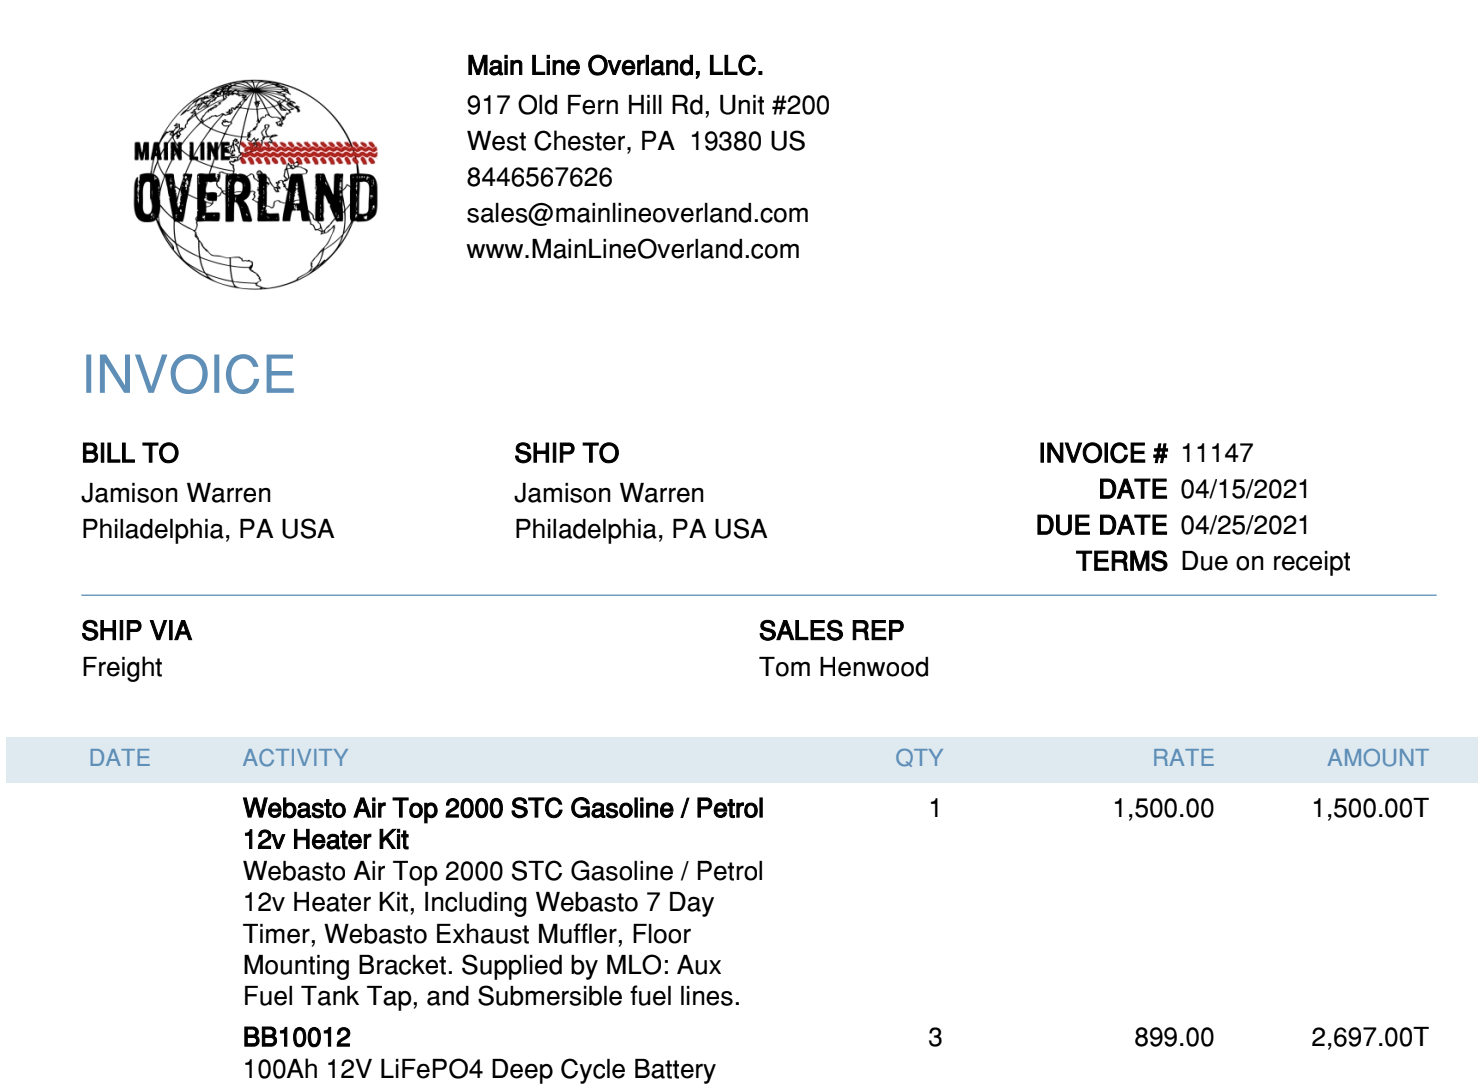The width and height of the screenshot is (1478, 1092).
Task: Select the phone number 8446567626
Action: point(539,177)
